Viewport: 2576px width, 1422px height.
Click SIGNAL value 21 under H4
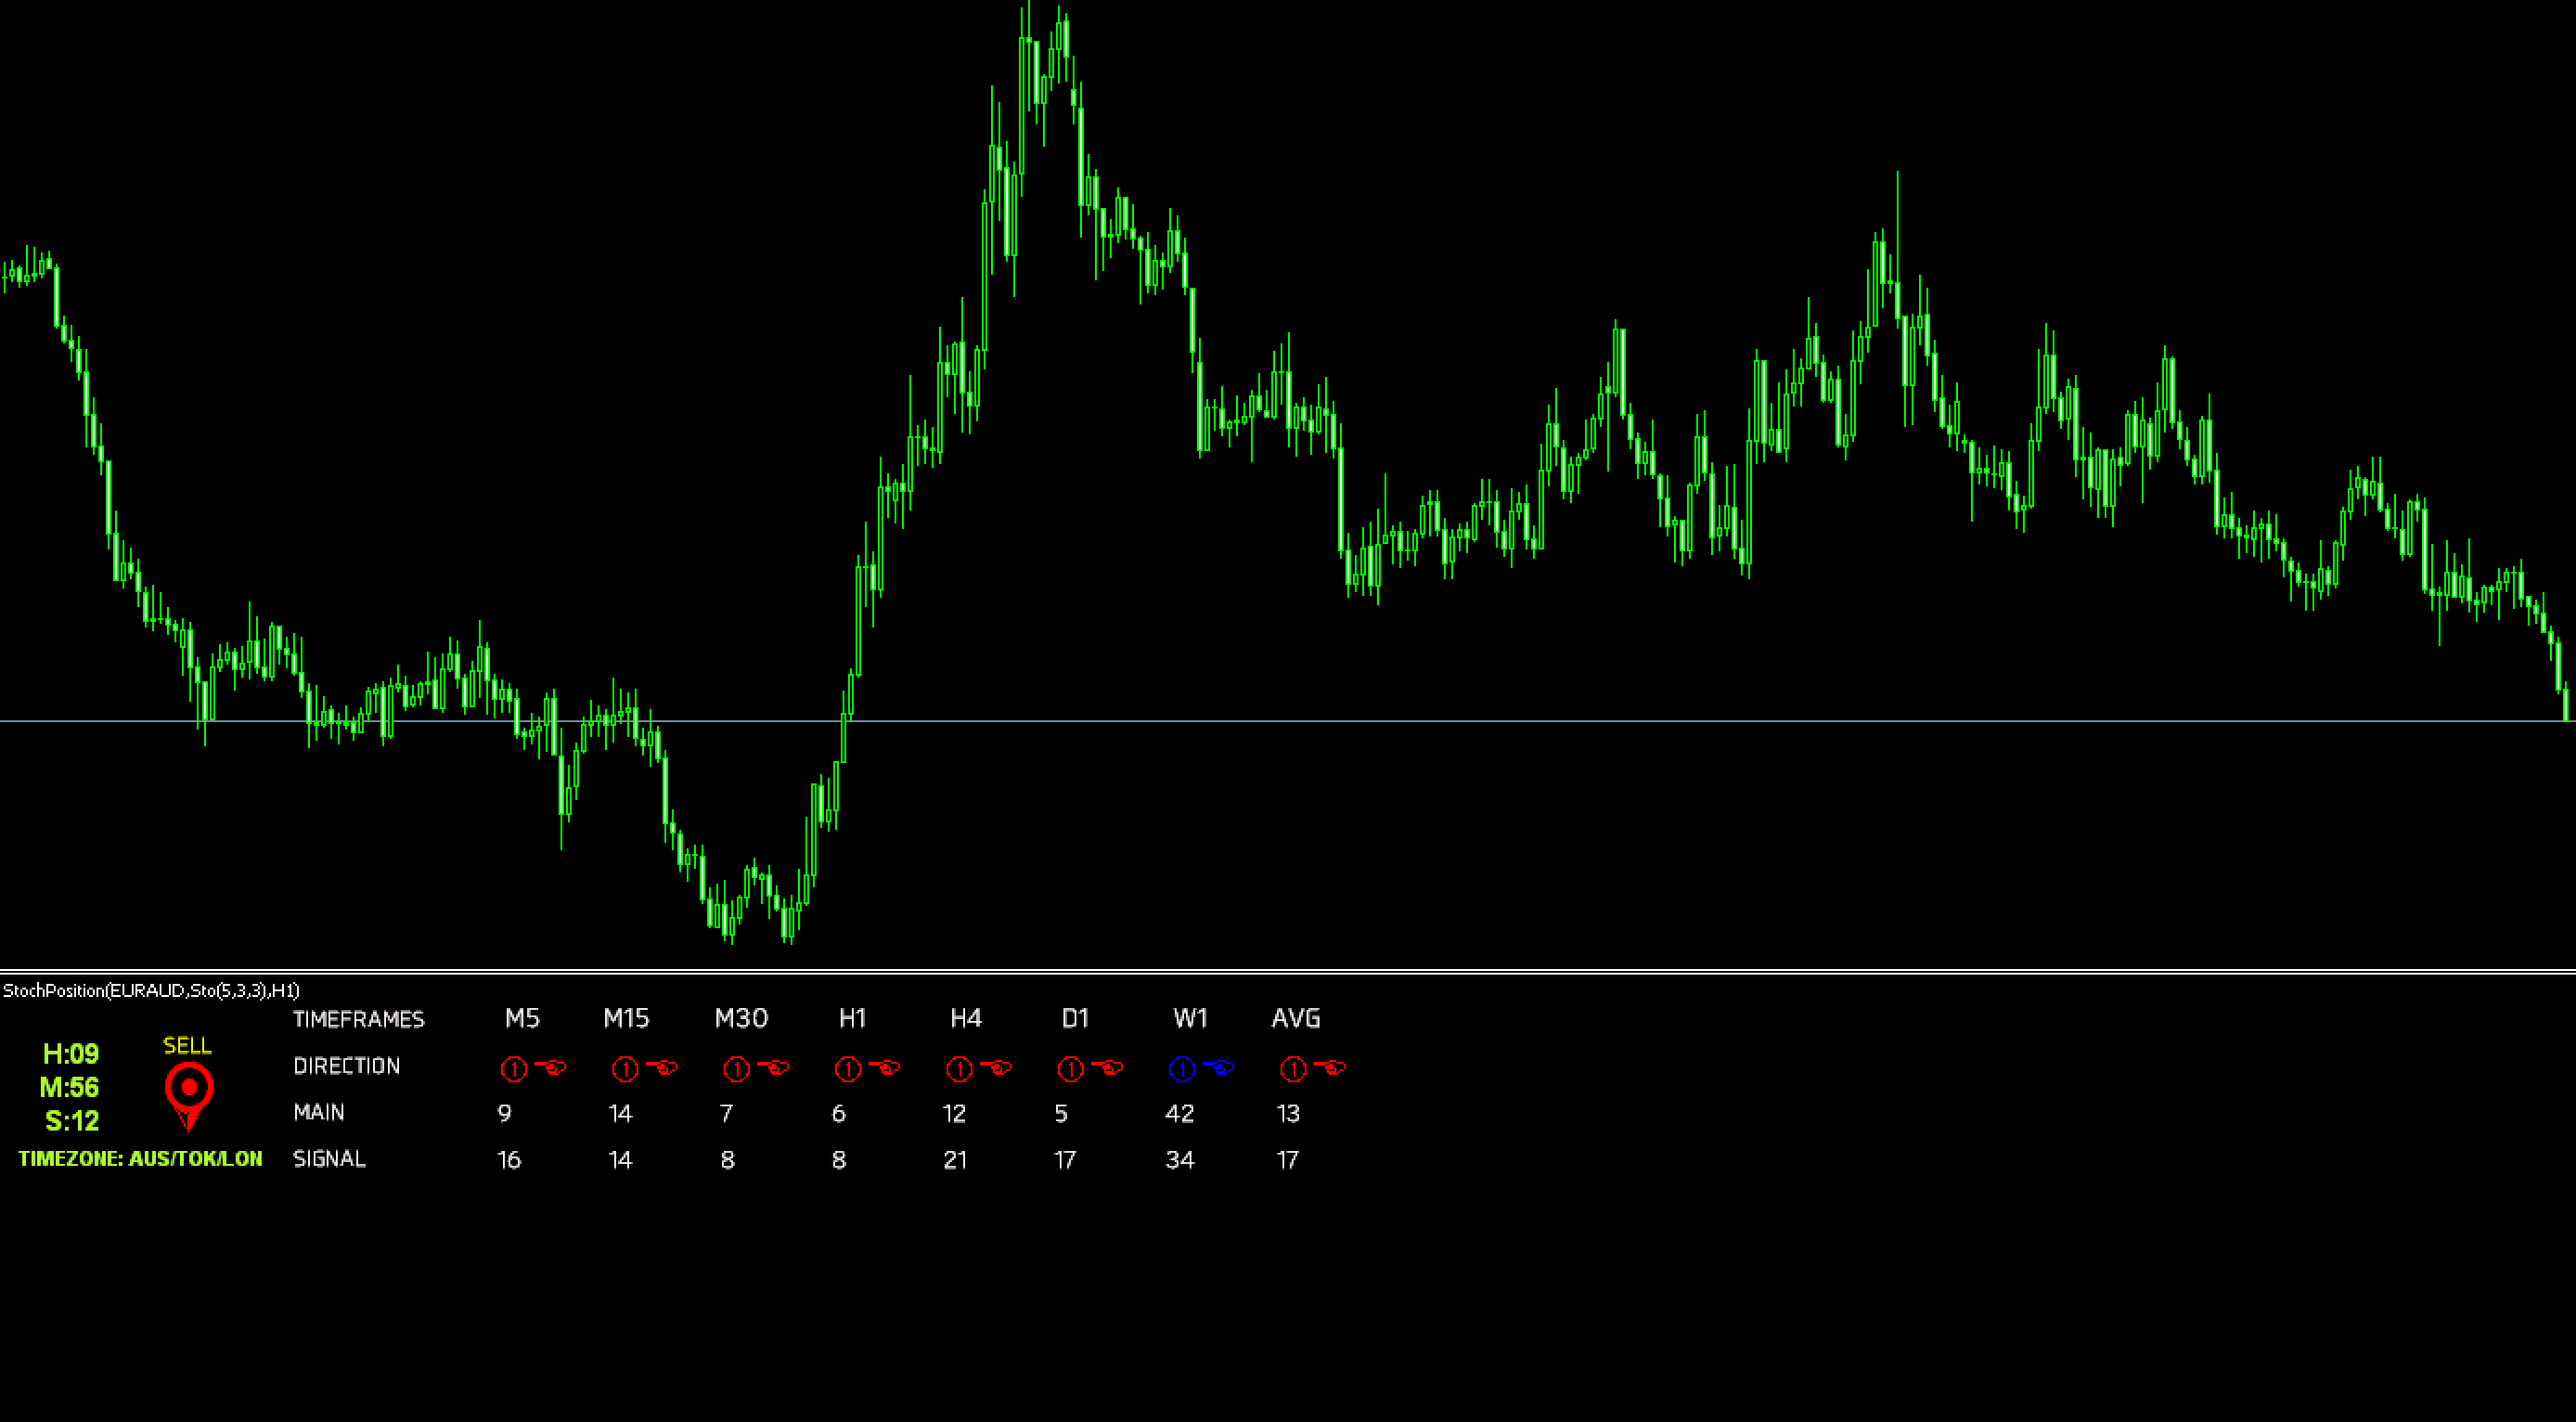pos(955,1160)
